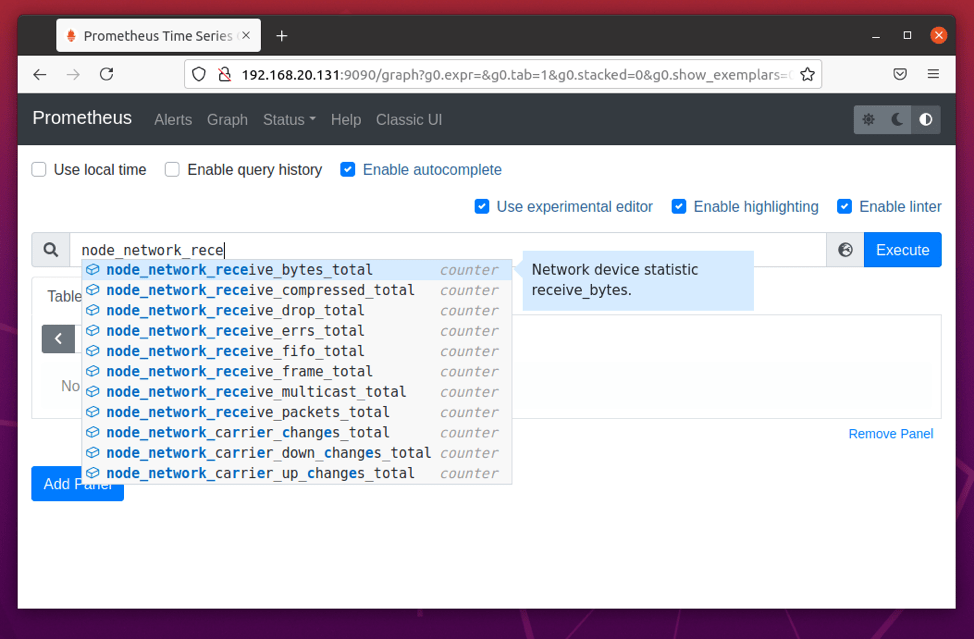Go back with the browser back arrow

click(x=40, y=75)
